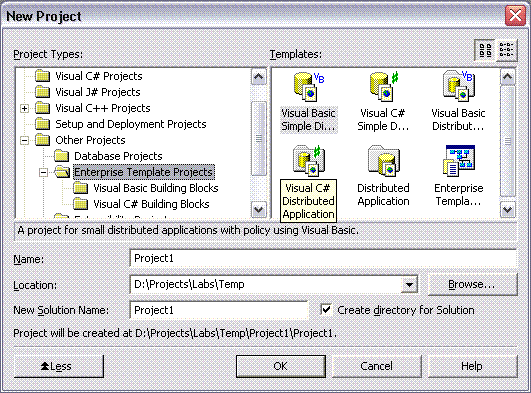The height and width of the screenshot is (393, 531).
Task: Click 'Enterprise Templa...' template caption
Action: [459, 194]
